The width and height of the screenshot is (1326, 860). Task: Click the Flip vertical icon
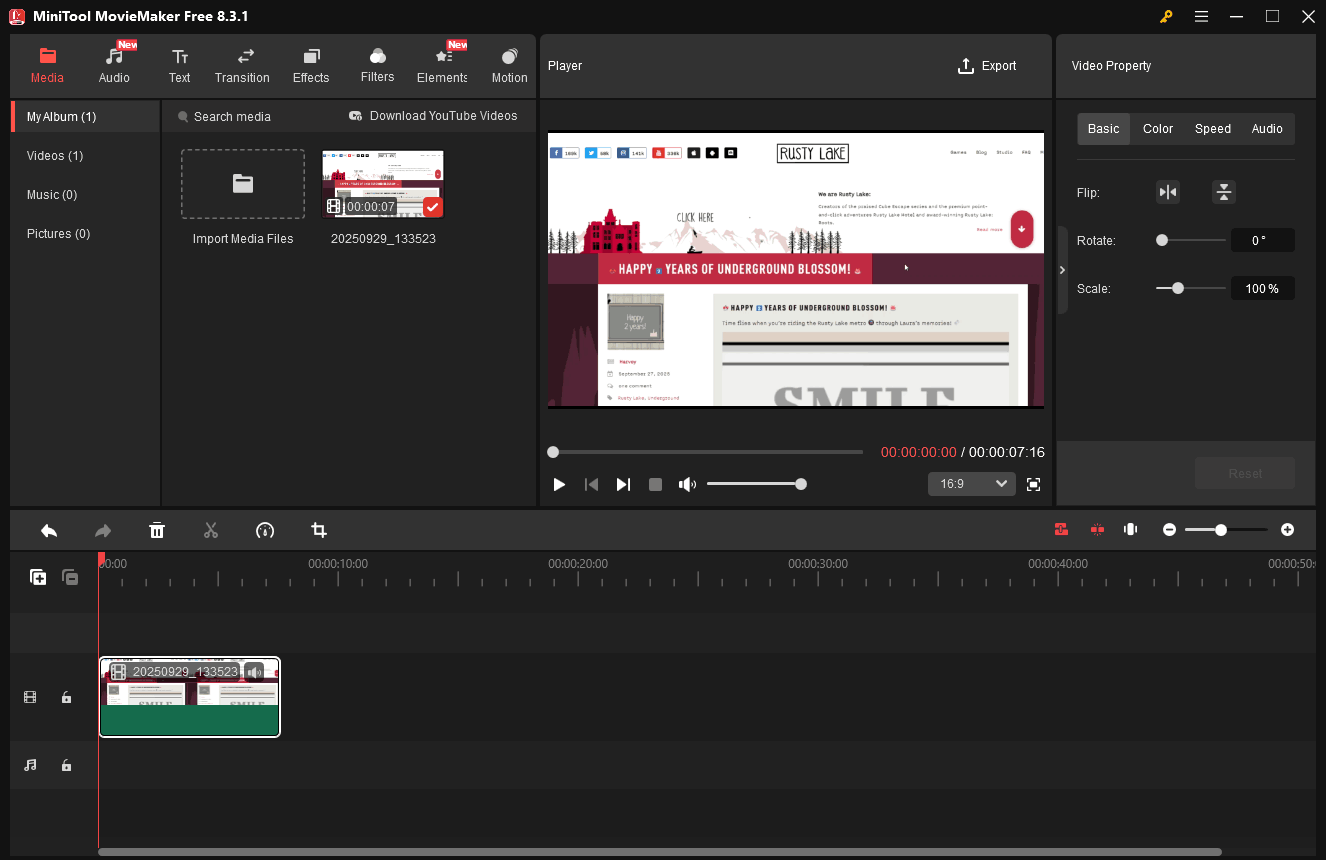click(x=1223, y=192)
